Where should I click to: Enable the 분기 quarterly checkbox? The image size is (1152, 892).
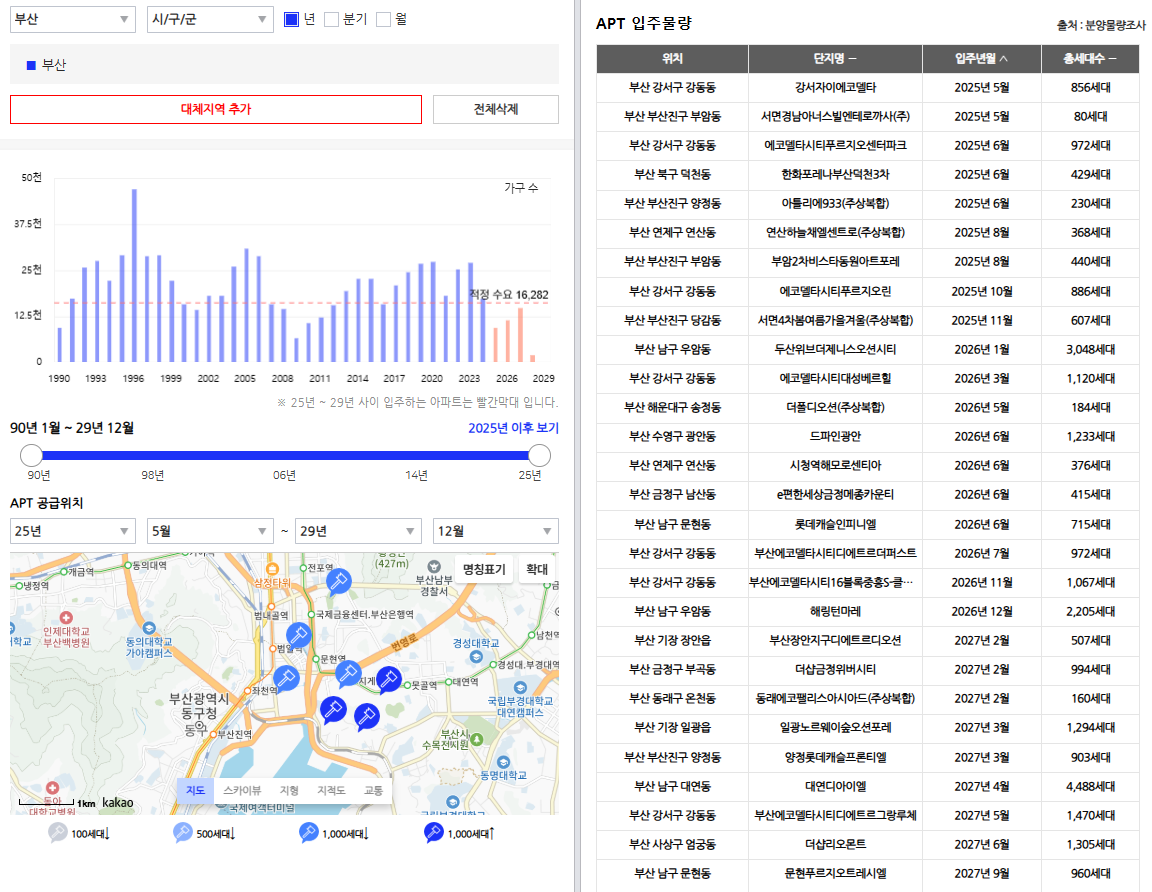(x=331, y=19)
